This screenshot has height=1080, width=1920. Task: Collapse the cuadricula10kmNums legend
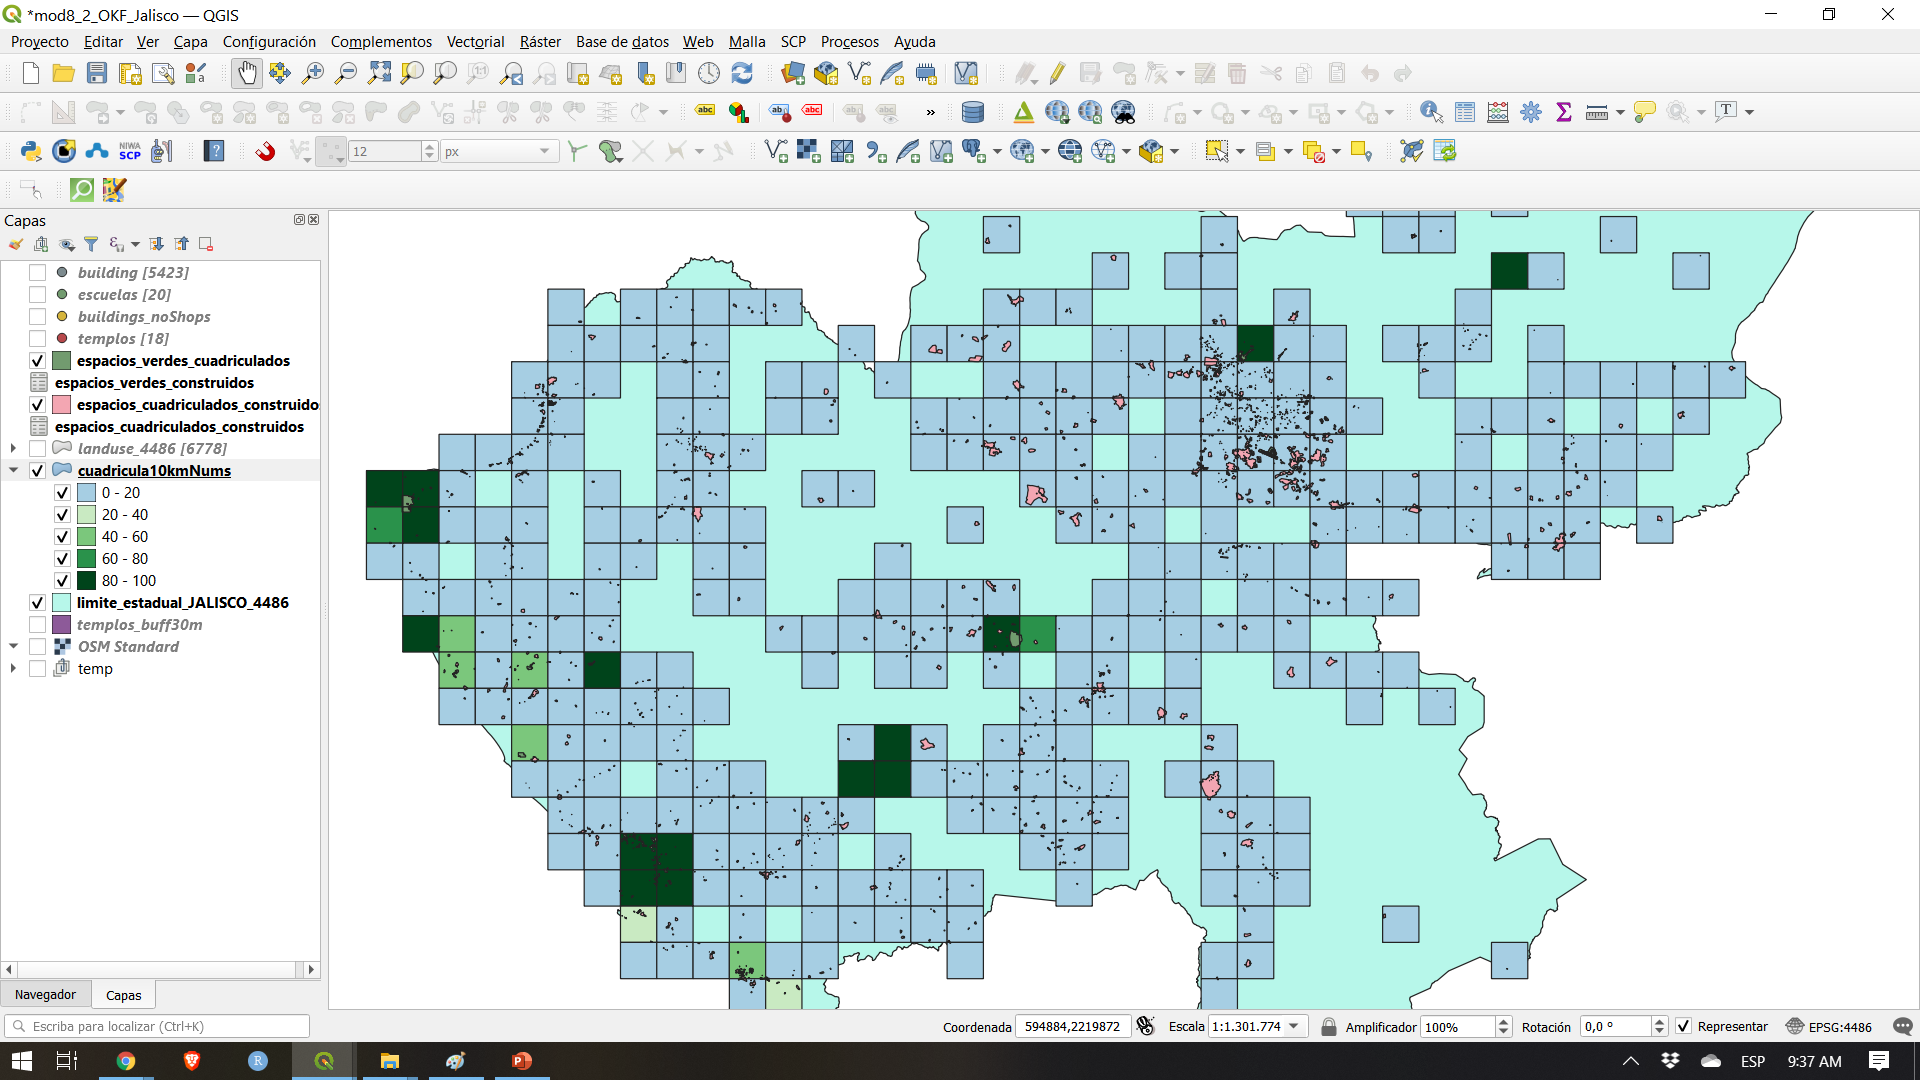tap(13, 470)
